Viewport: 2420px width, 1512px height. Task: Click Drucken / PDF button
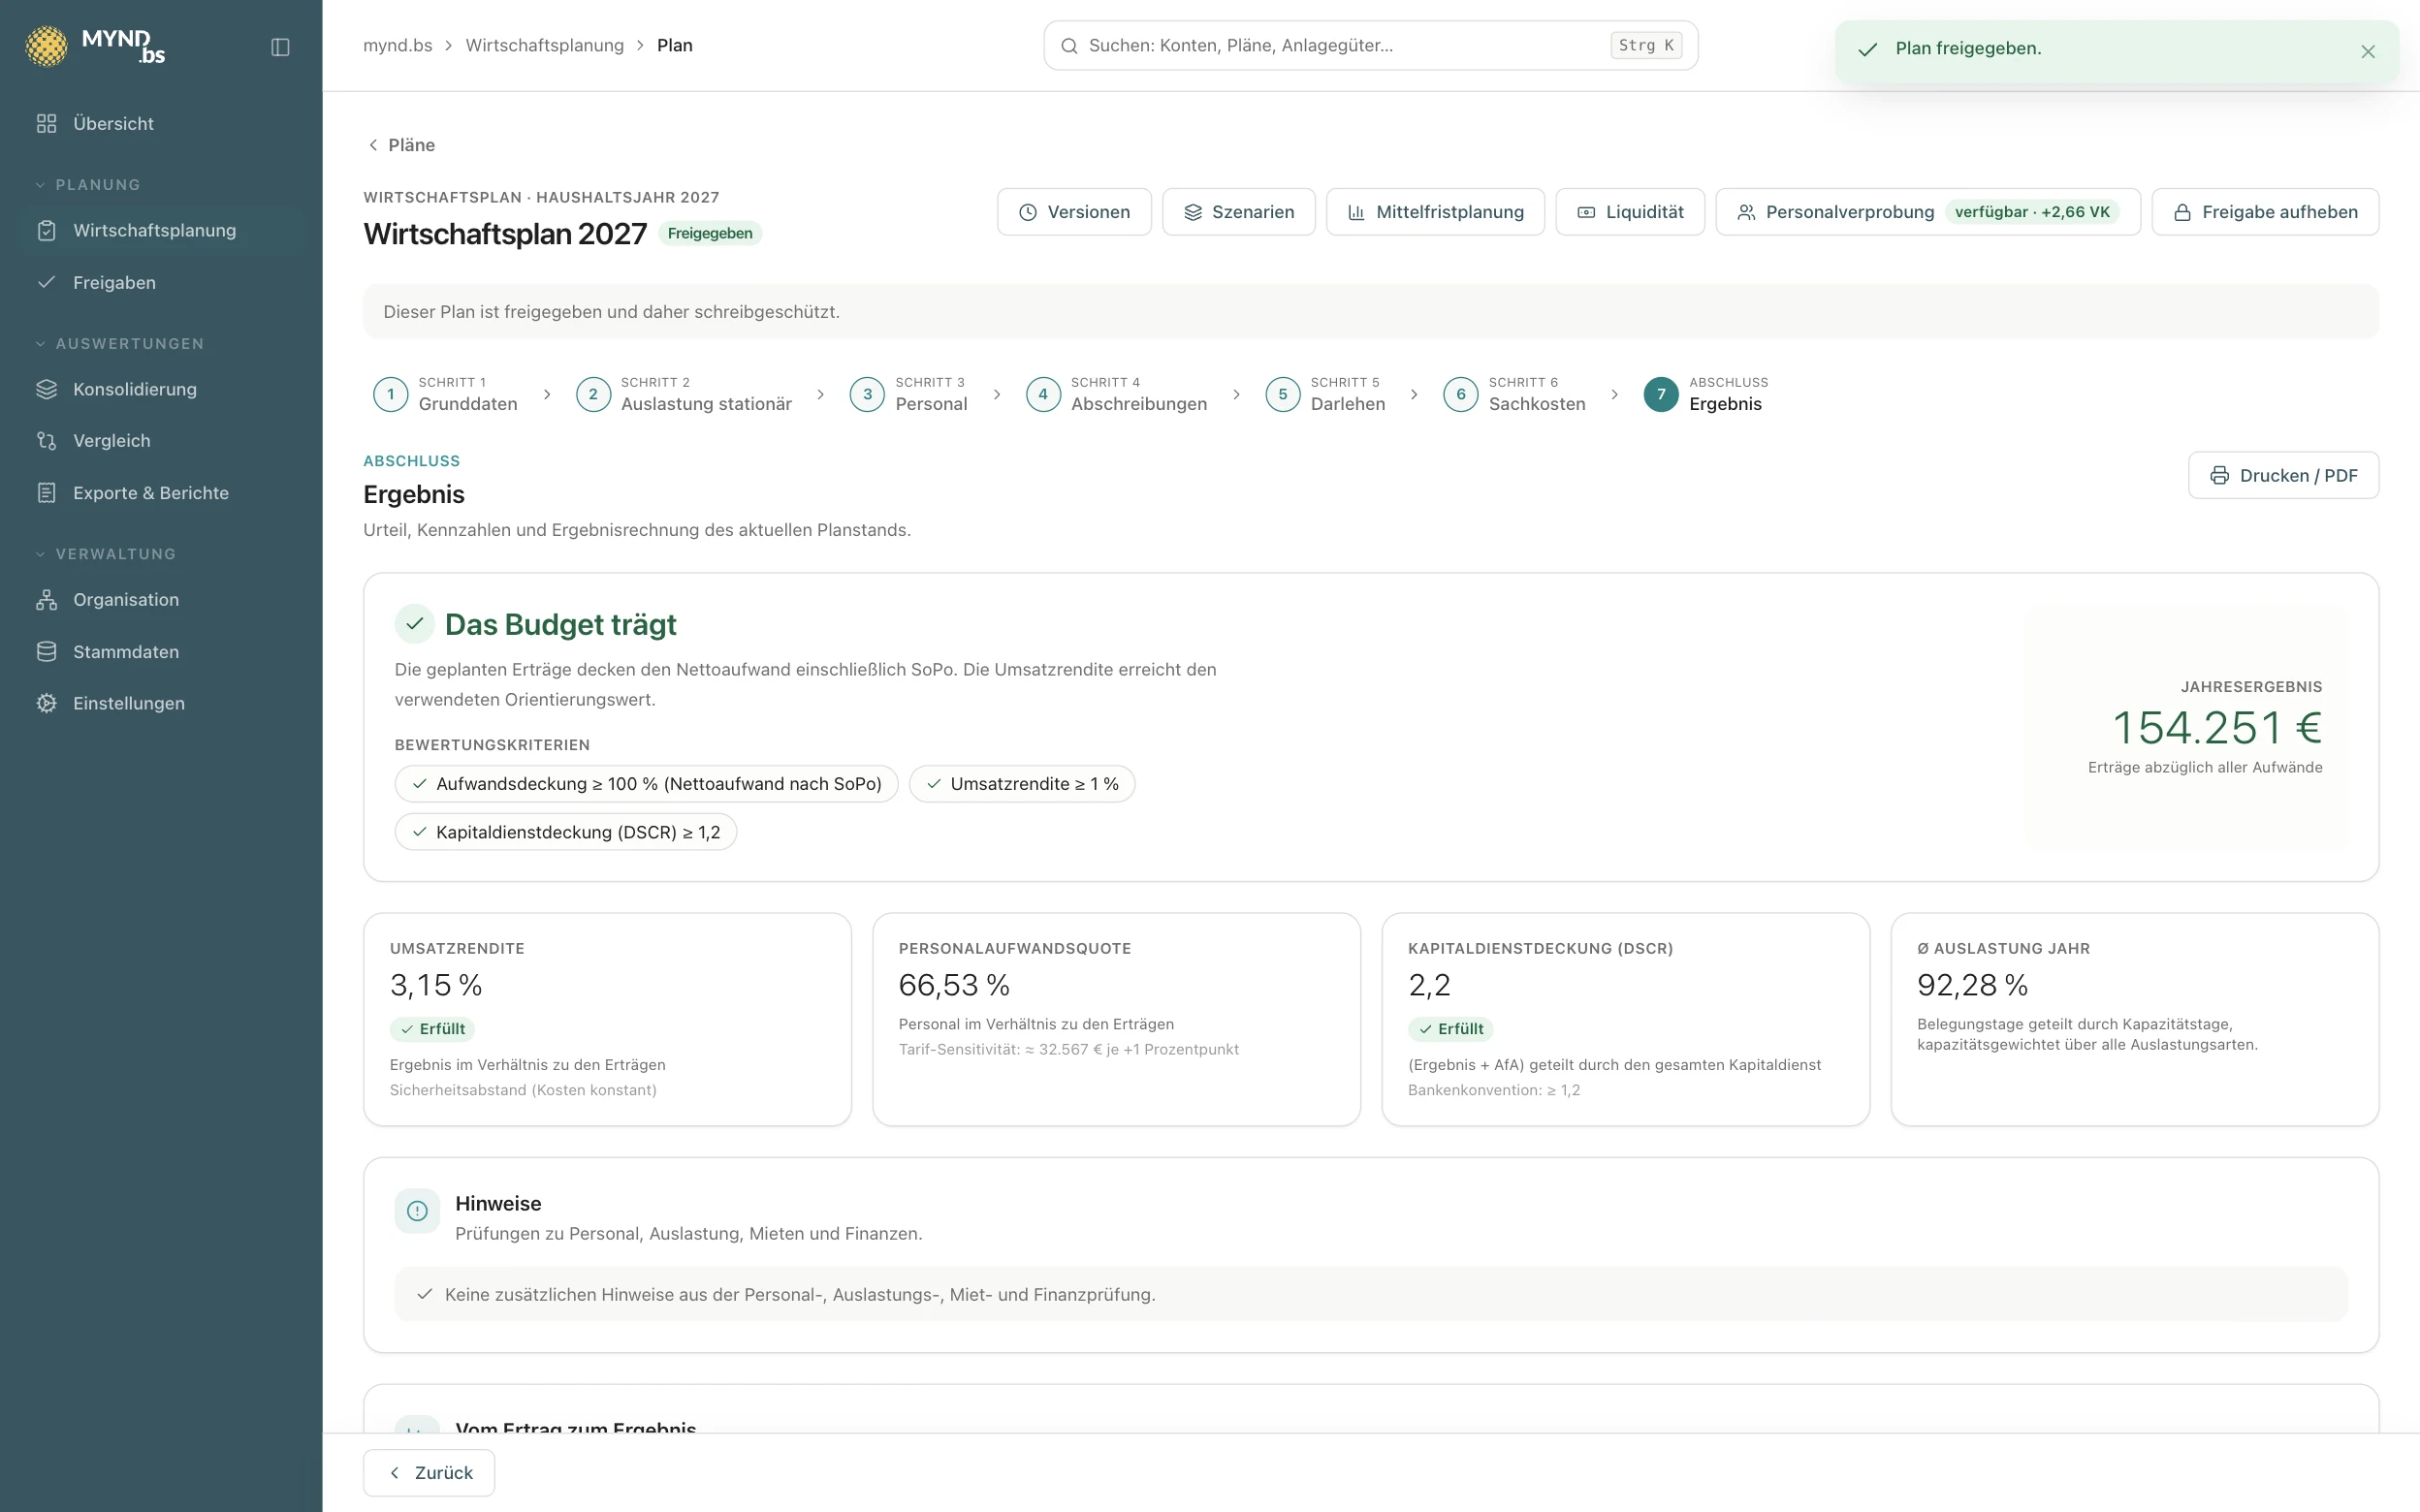coord(2283,475)
